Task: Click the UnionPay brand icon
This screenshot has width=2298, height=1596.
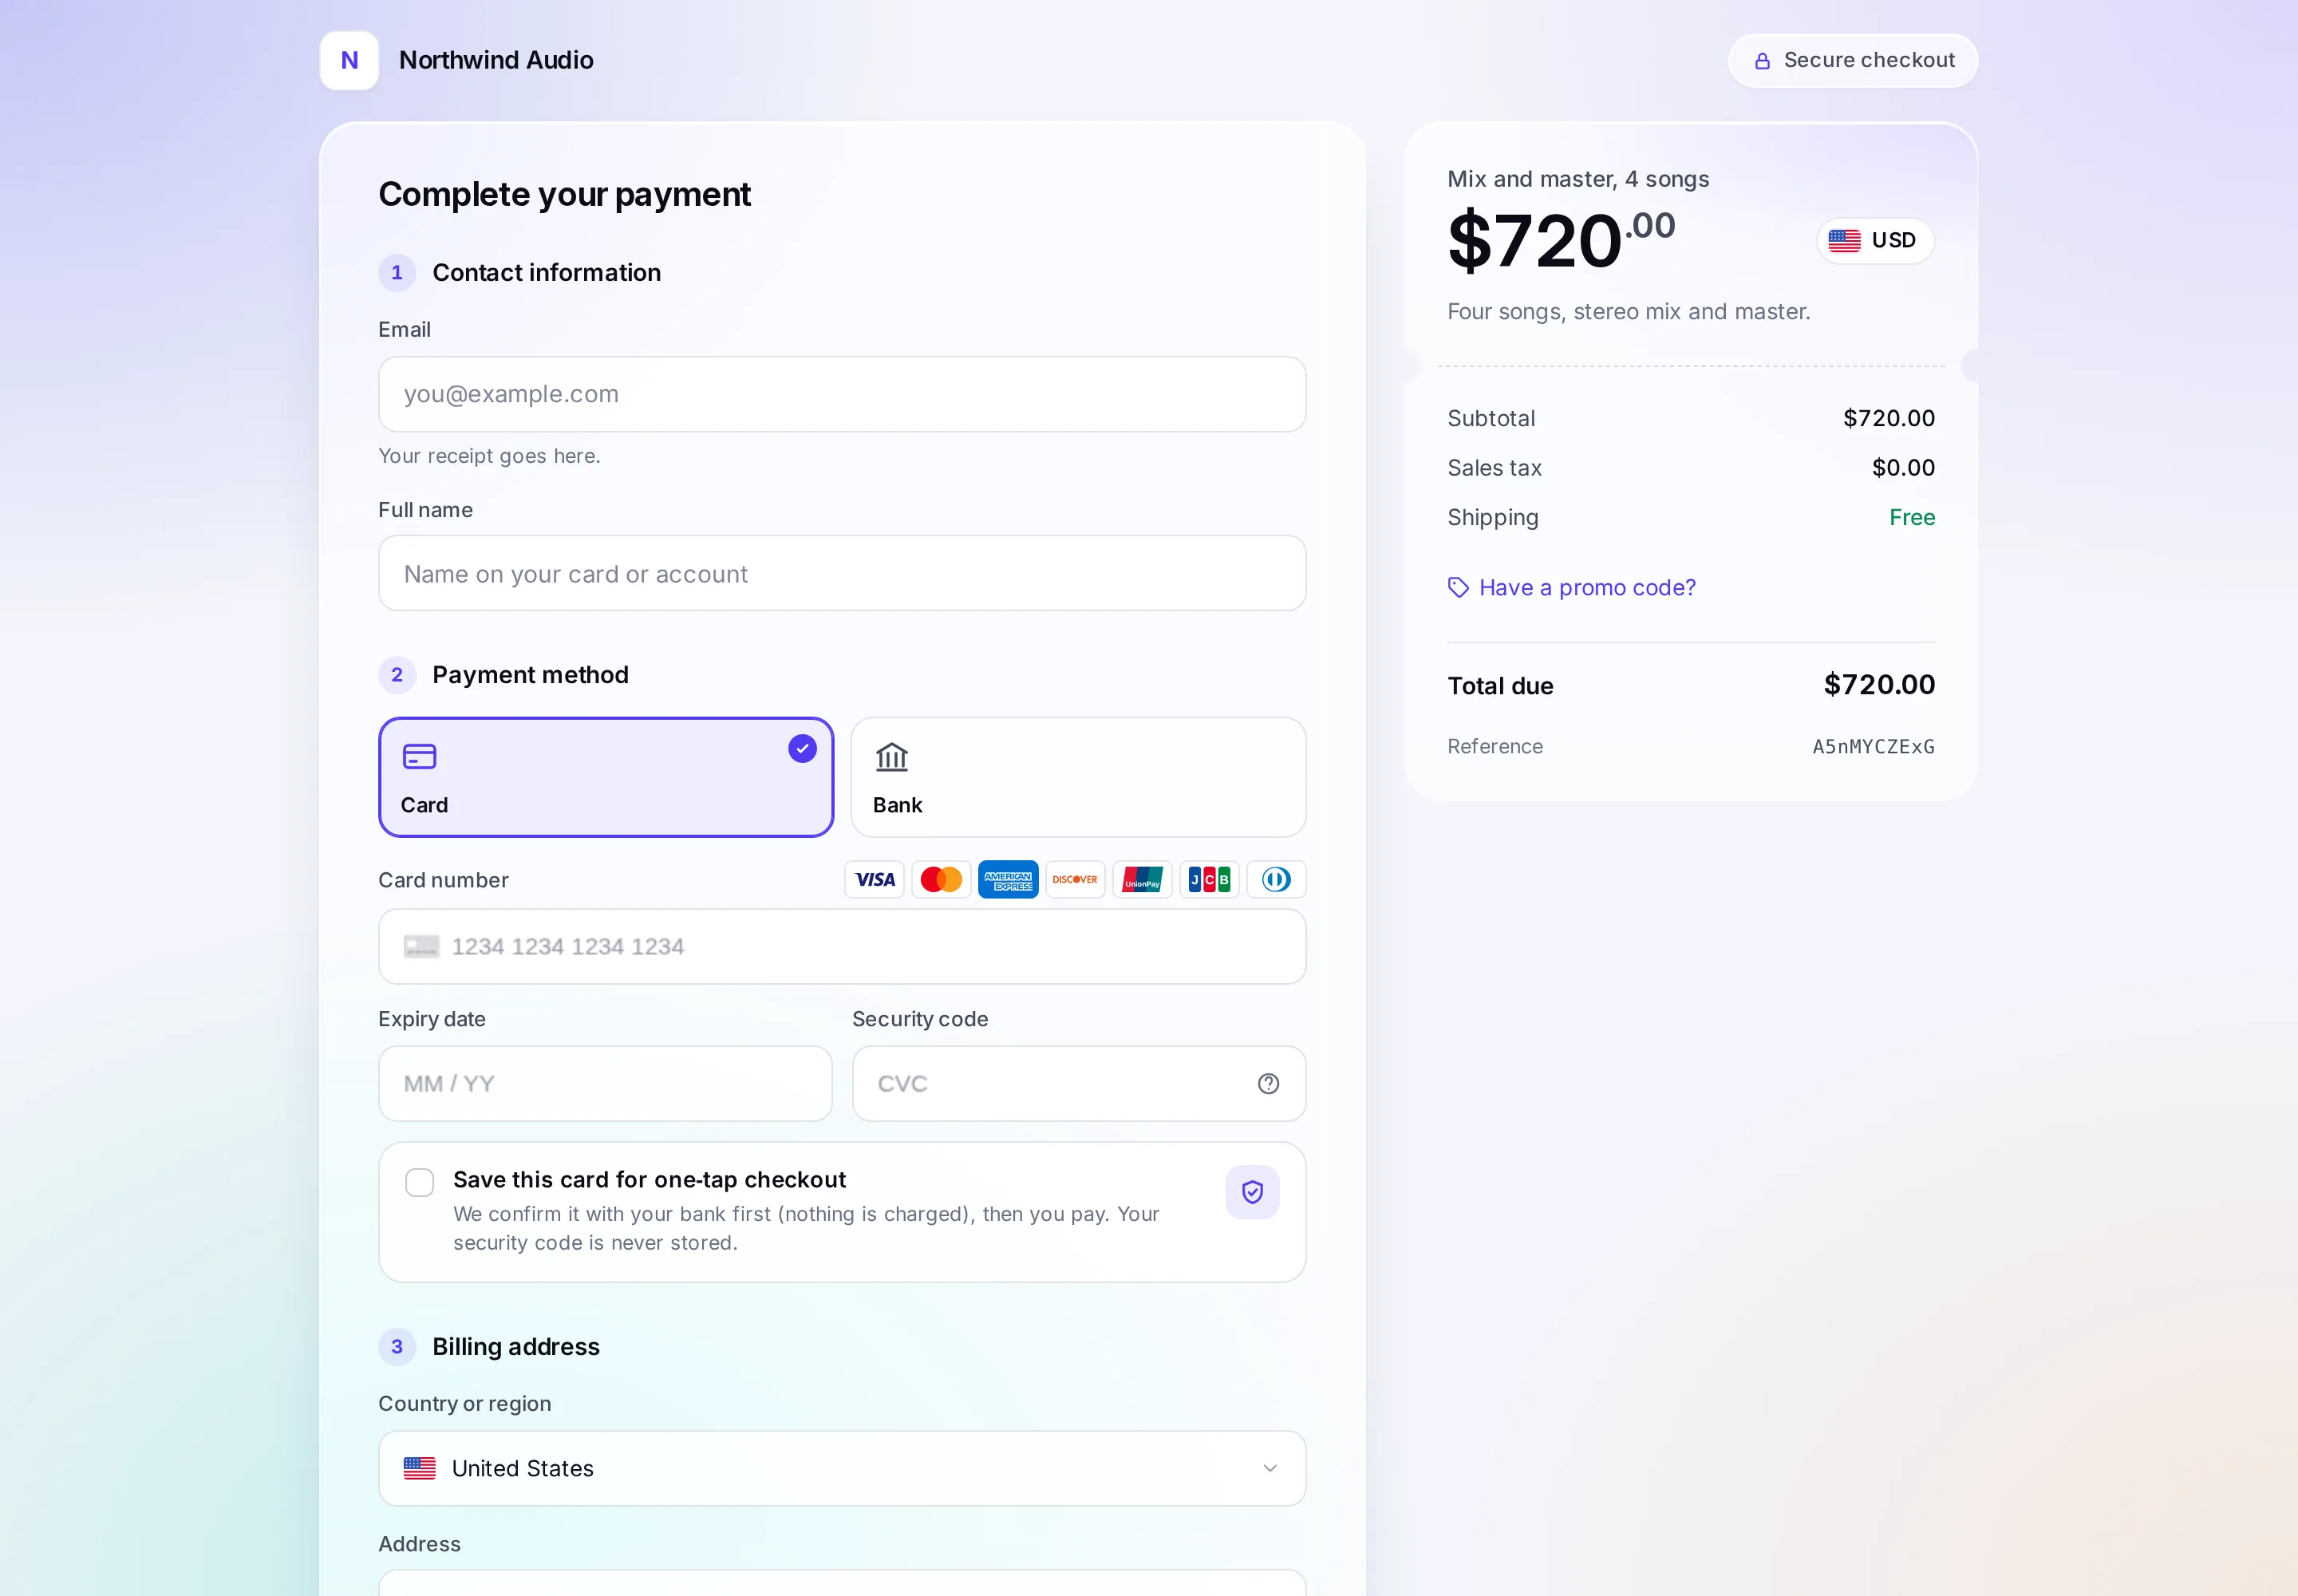Action: [1142, 880]
